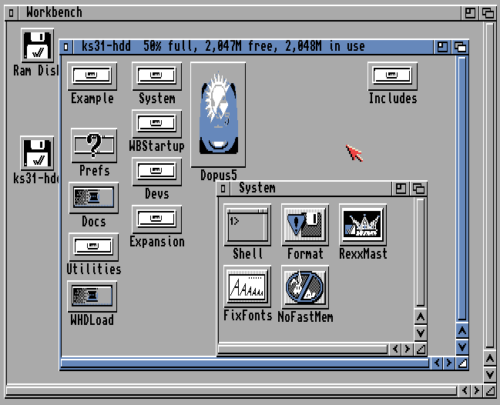This screenshot has width=500, height=405.
Task: Select the NoFastMem icon
Action: pyautogui.click(x=305, y=287)
